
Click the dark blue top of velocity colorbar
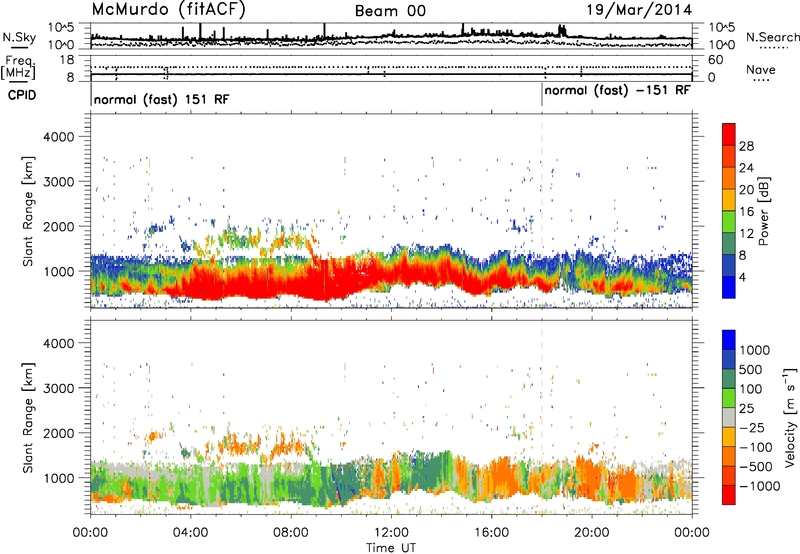pyautogui.click(x=729, y=340)
